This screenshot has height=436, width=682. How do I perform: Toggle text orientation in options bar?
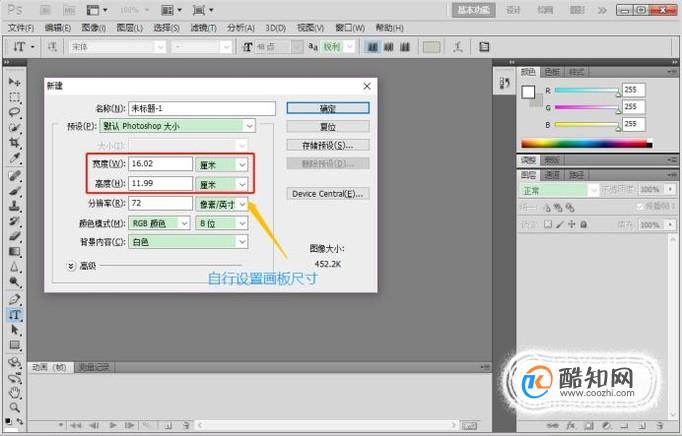pos(52,47)
